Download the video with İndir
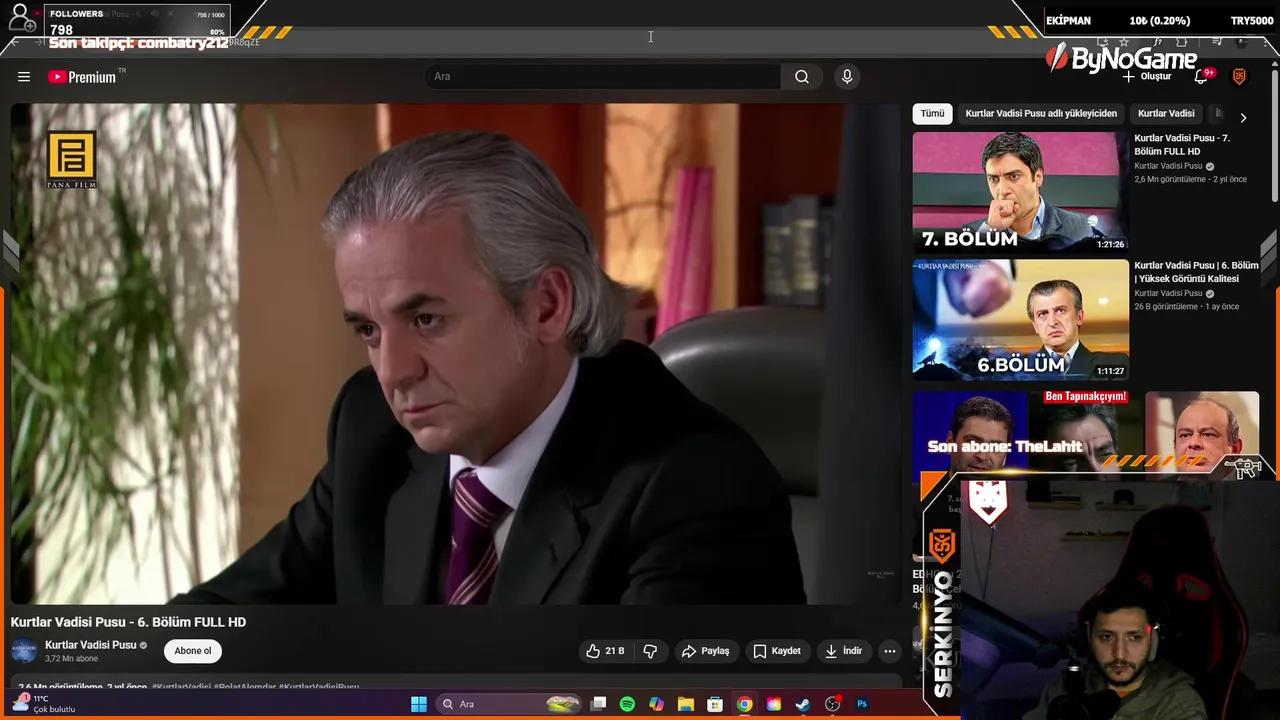The image size is (1280, 720). [x=843, y=651]
